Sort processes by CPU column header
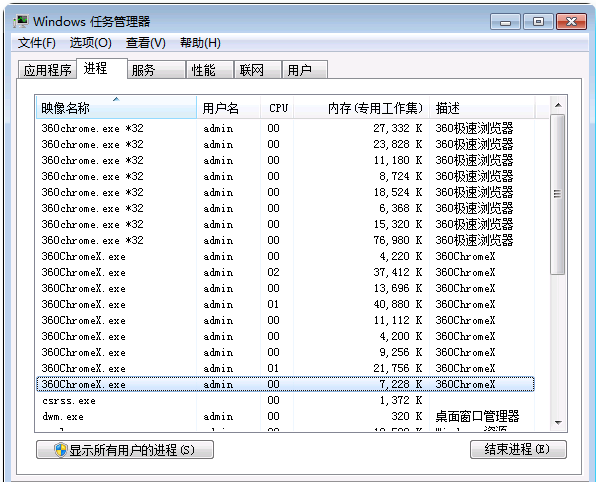596x482 pixels. [x=277, y=108]
